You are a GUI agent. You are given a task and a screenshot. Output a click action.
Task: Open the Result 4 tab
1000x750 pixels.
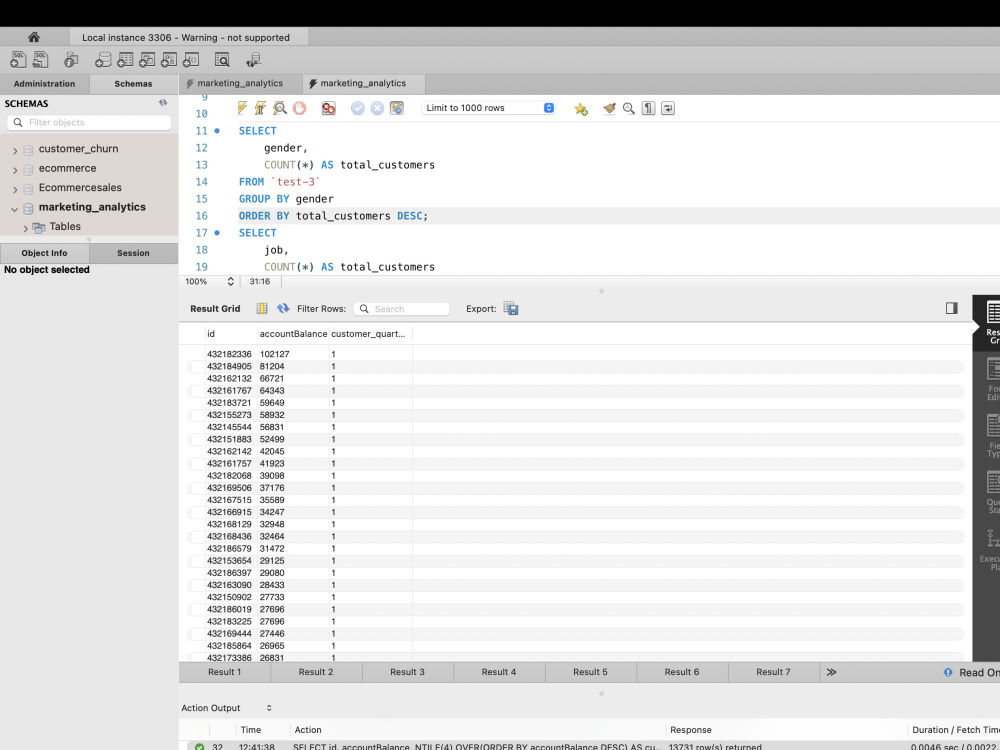click(499, 672)
